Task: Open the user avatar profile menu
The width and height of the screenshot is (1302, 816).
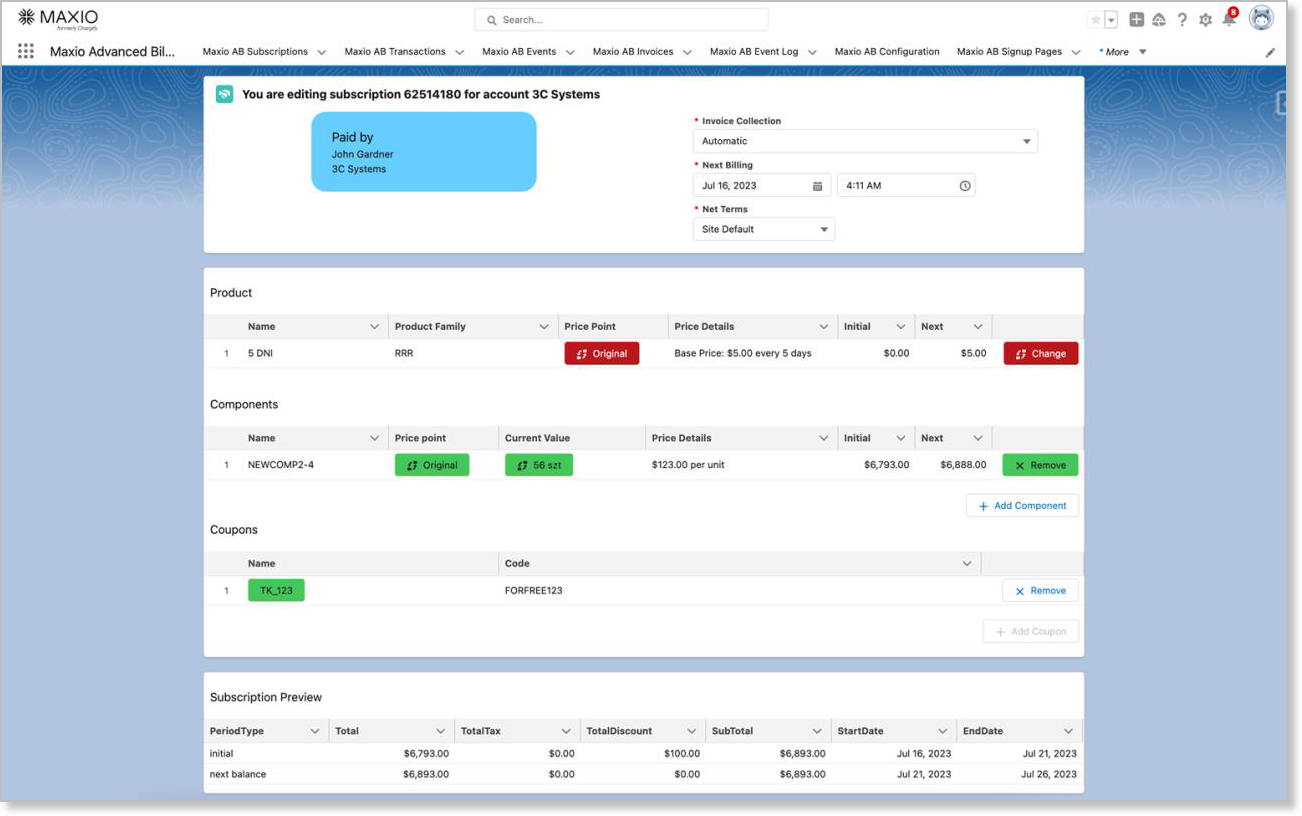Action: [1261, 19]
